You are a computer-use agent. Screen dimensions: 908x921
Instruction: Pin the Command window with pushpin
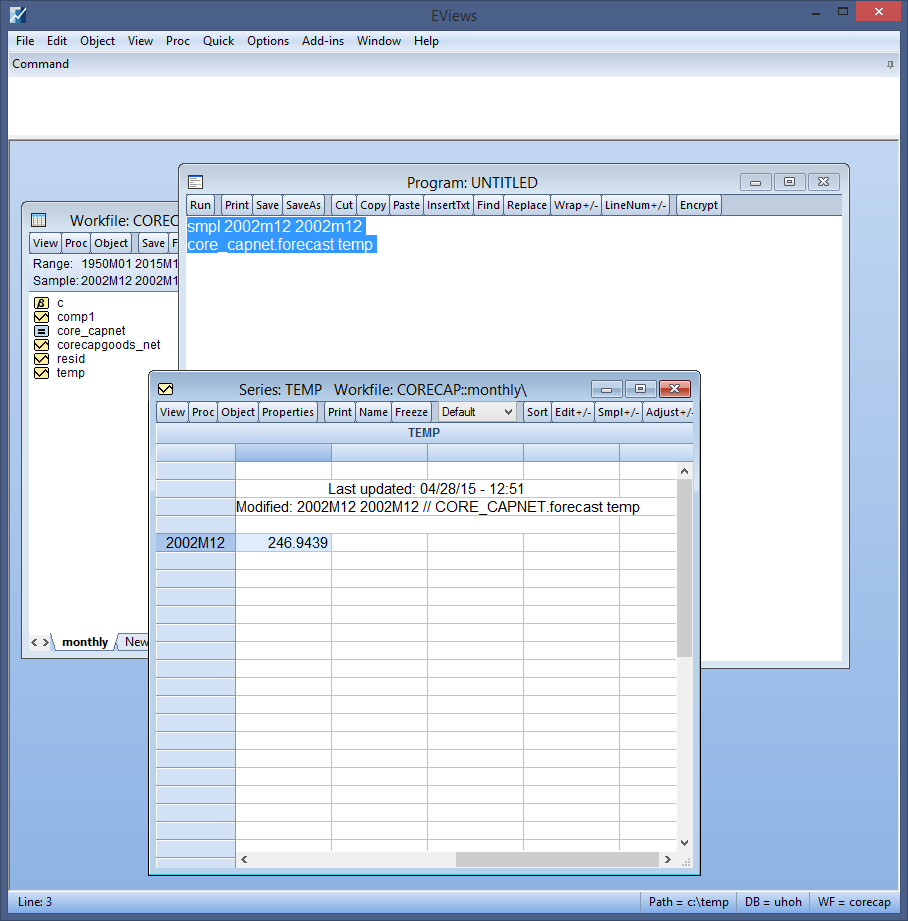click(x=890, y=65)
